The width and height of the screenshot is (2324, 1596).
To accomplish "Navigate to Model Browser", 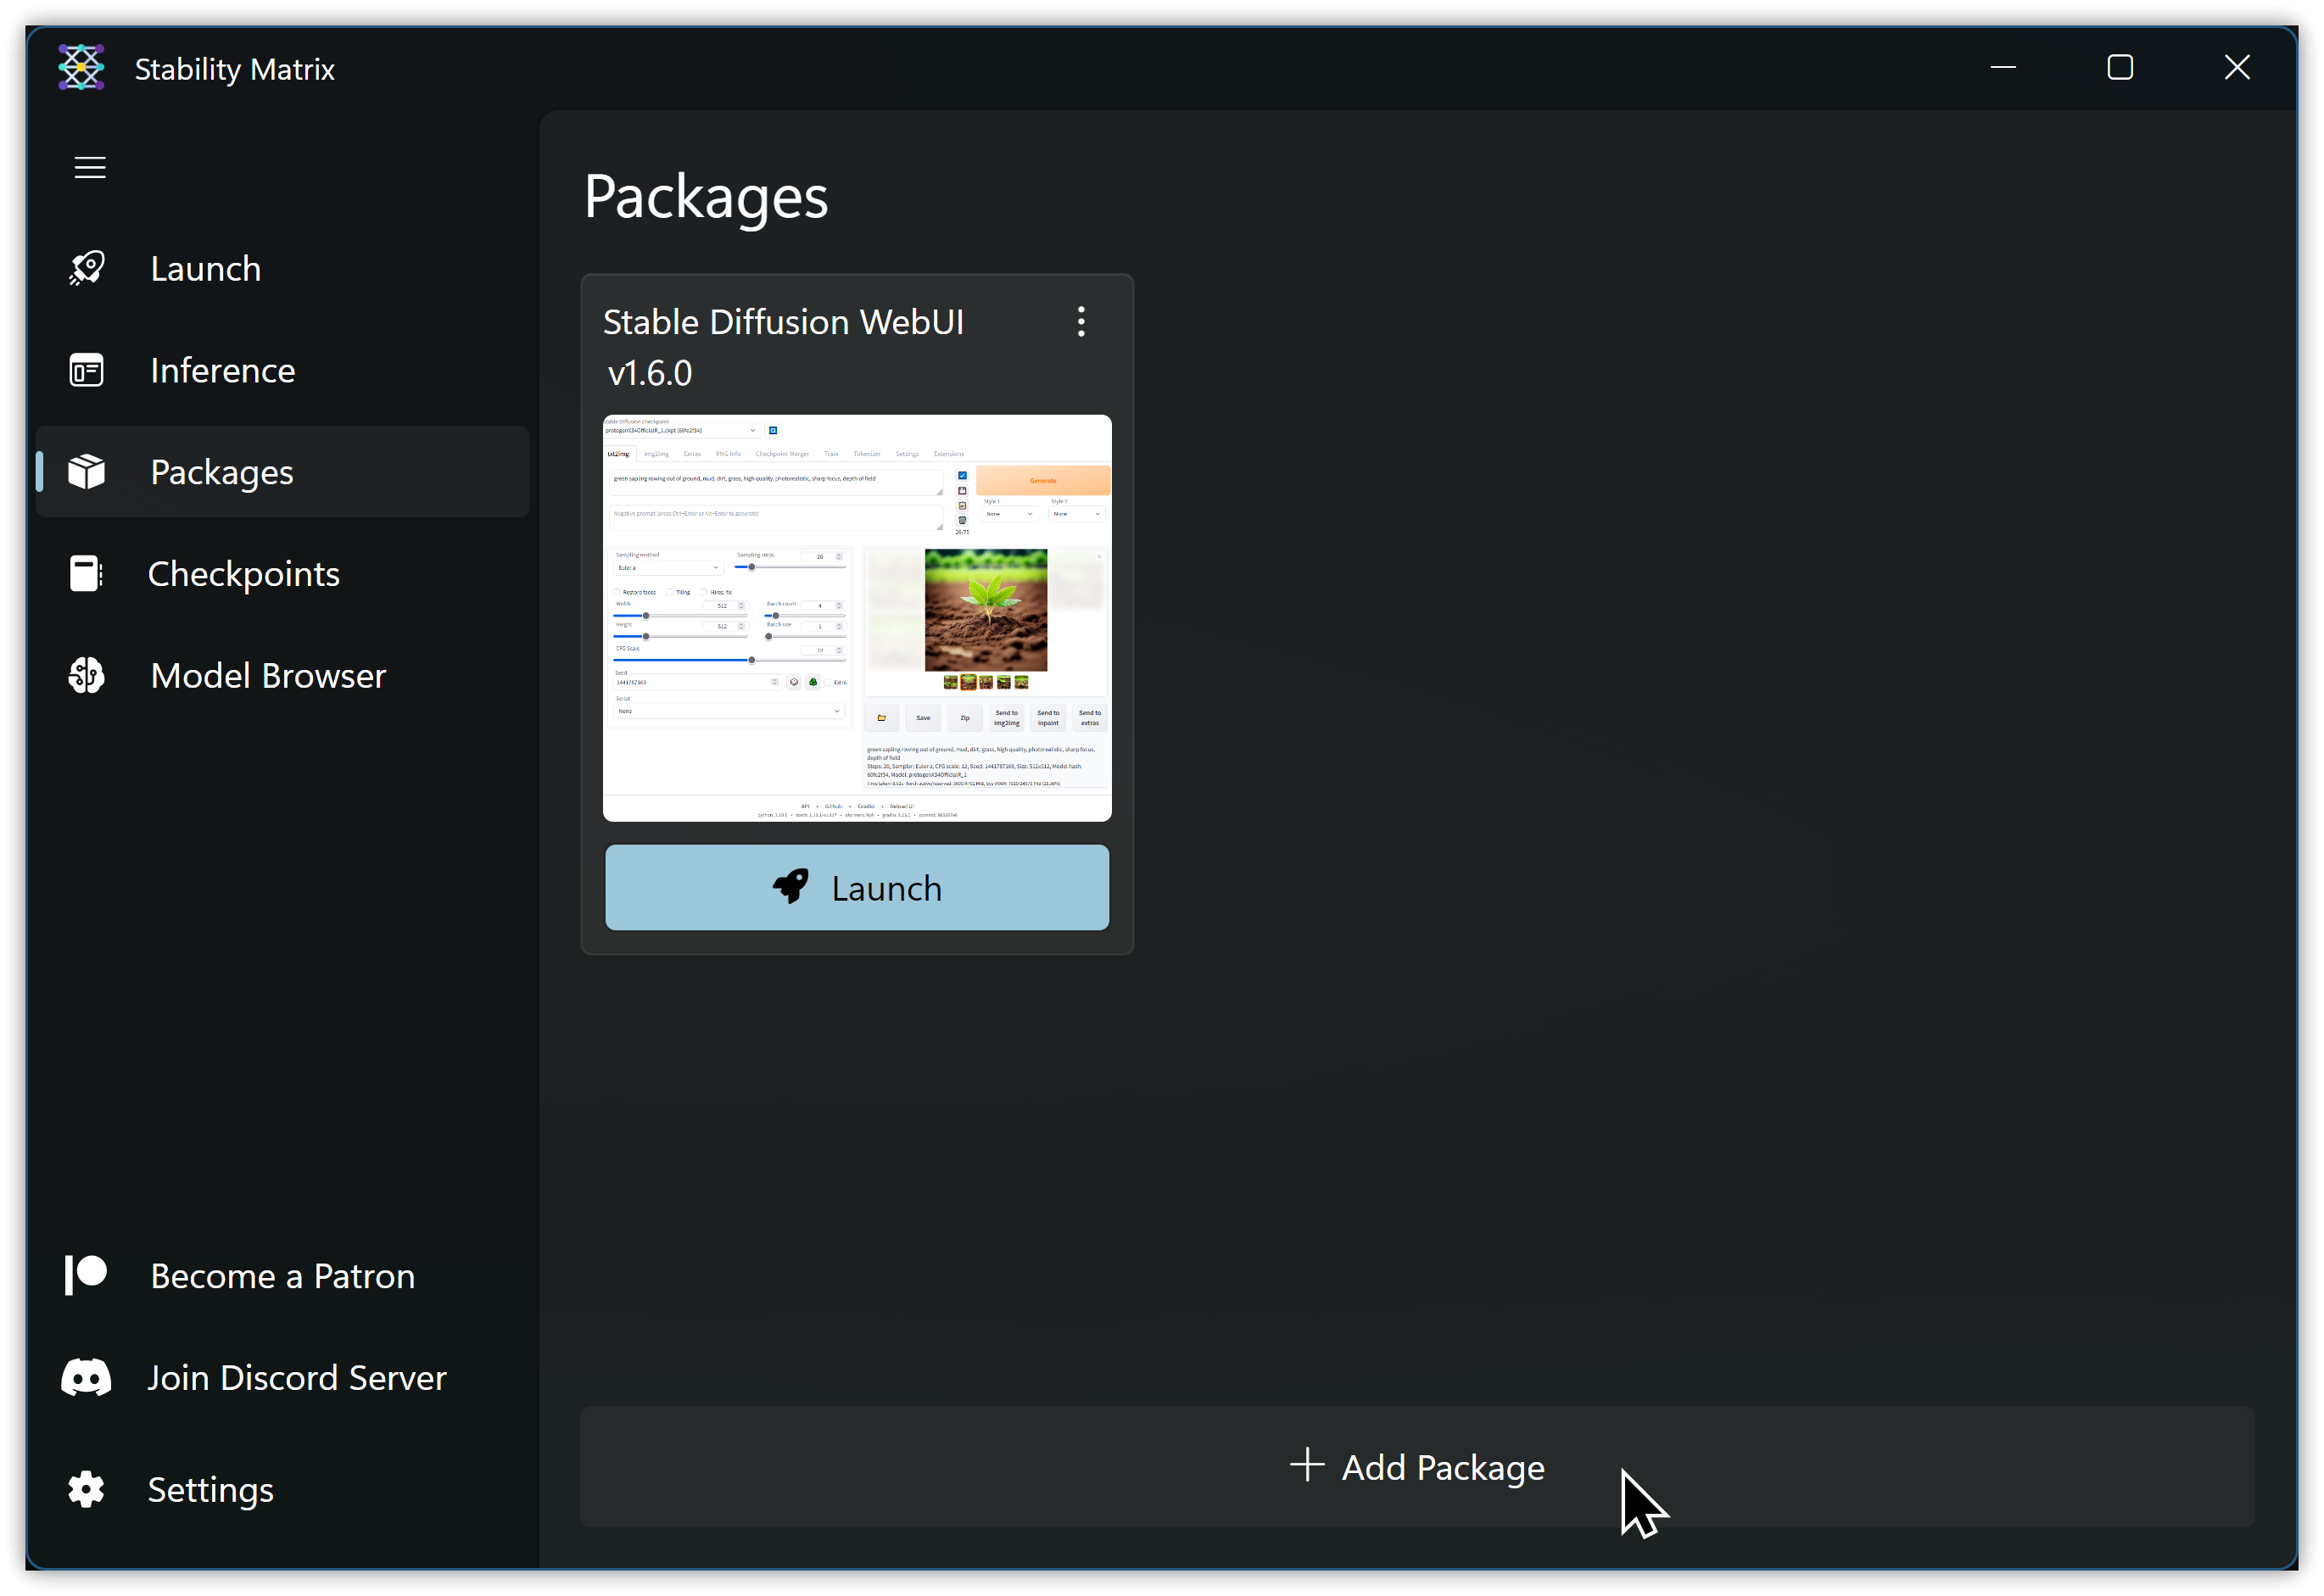I will coord(267,676).
